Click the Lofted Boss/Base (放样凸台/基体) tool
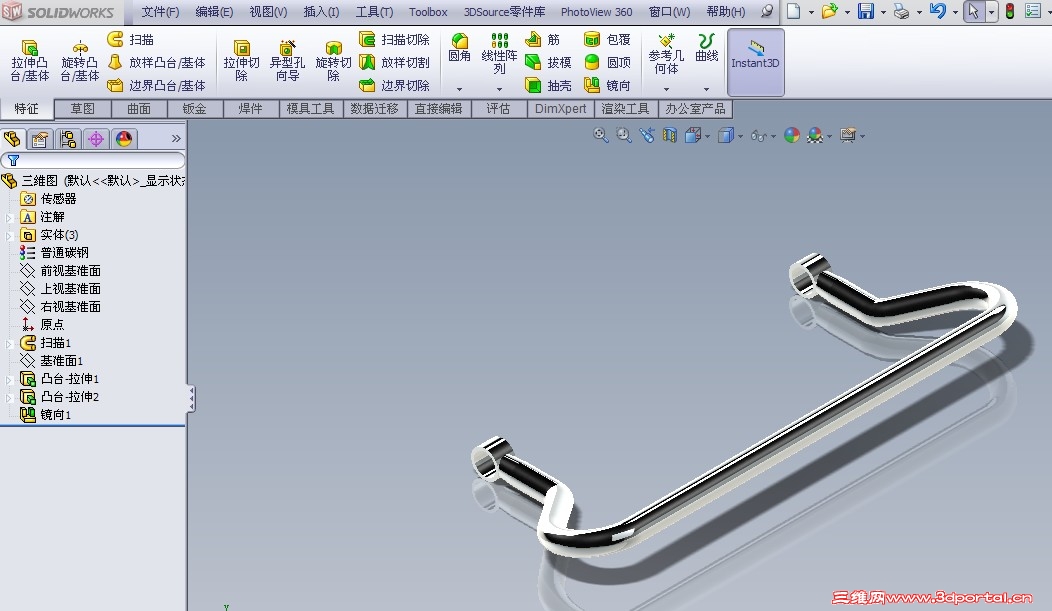 coord(156,62)
